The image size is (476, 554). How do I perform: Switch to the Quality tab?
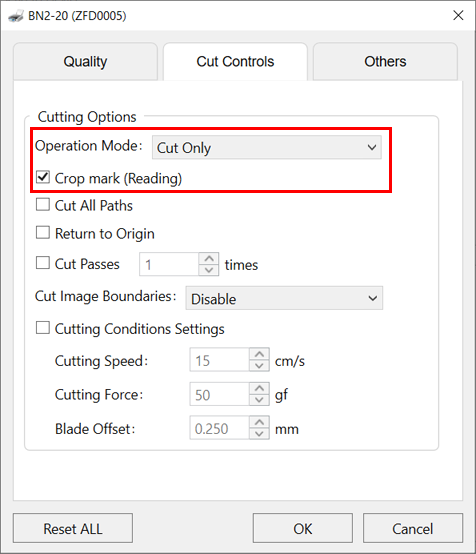pos(85,61)
